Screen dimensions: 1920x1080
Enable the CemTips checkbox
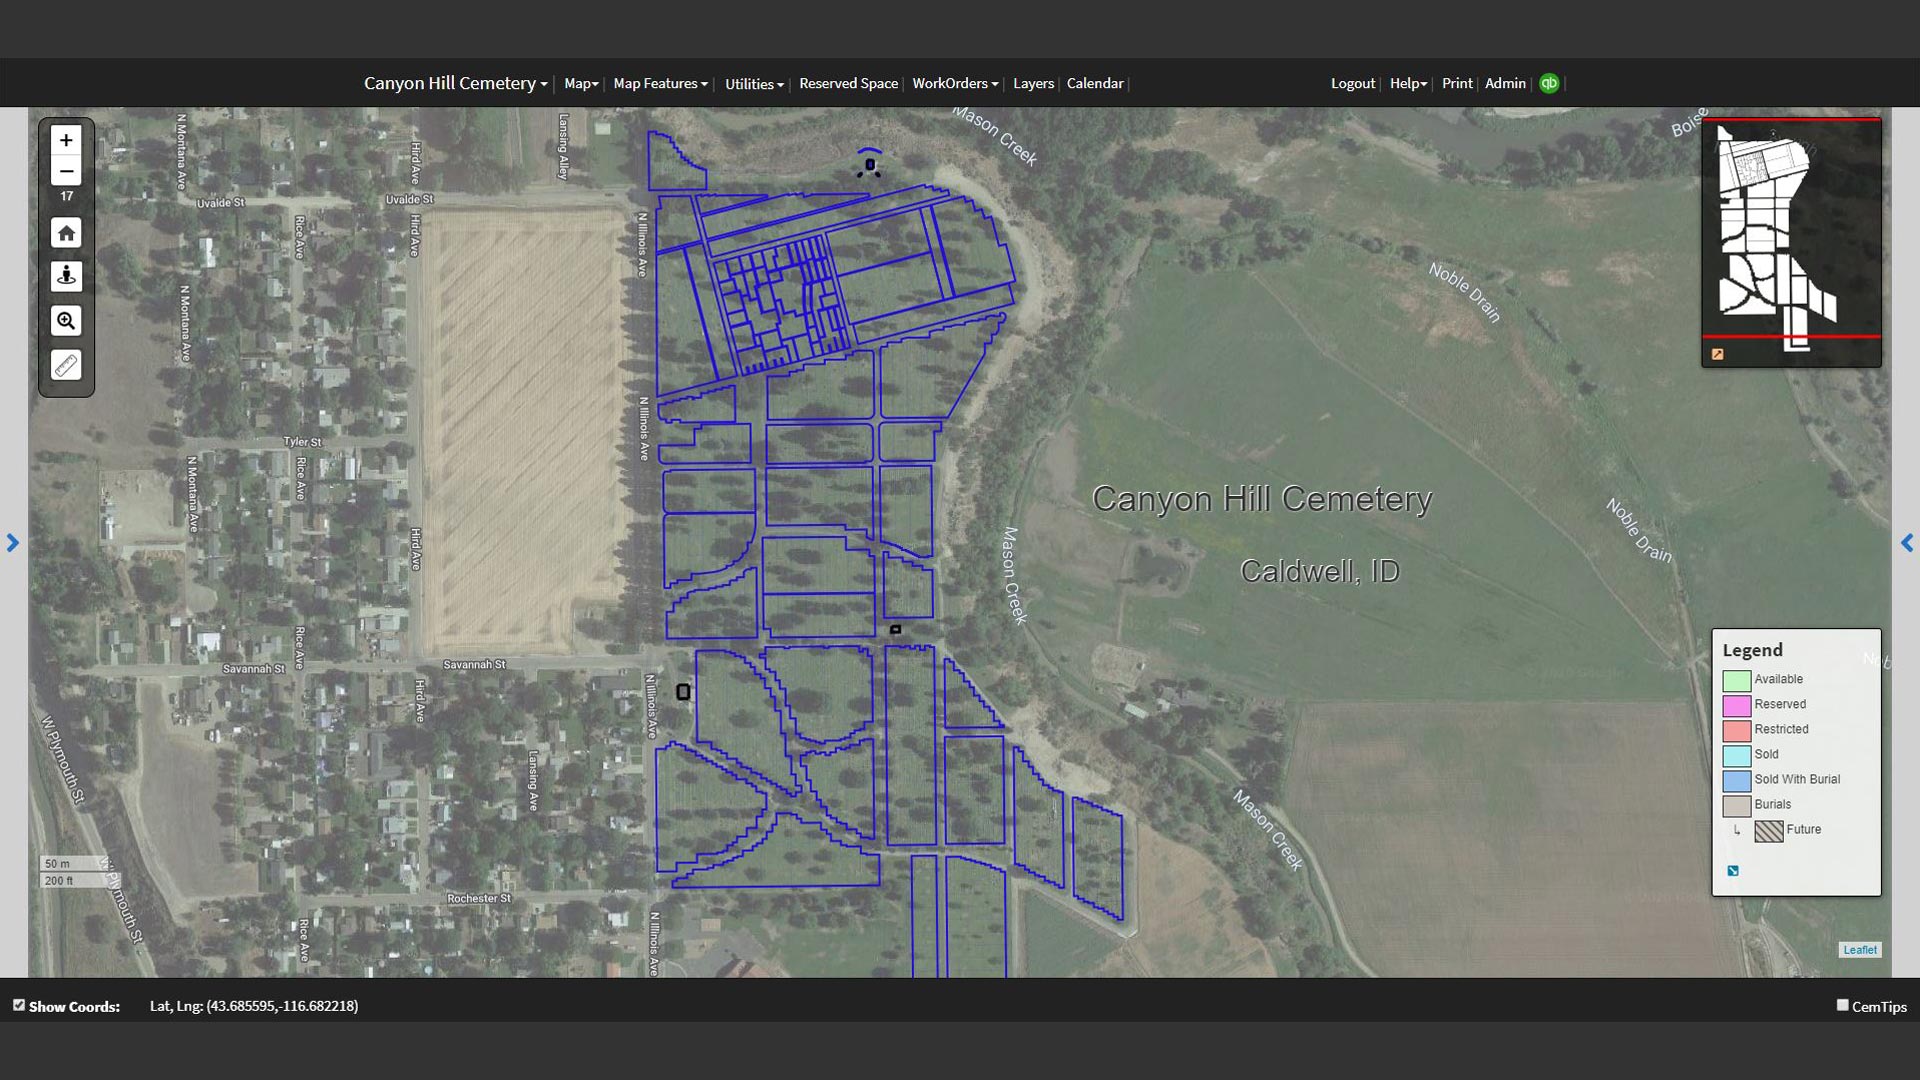point(1842,1005)
